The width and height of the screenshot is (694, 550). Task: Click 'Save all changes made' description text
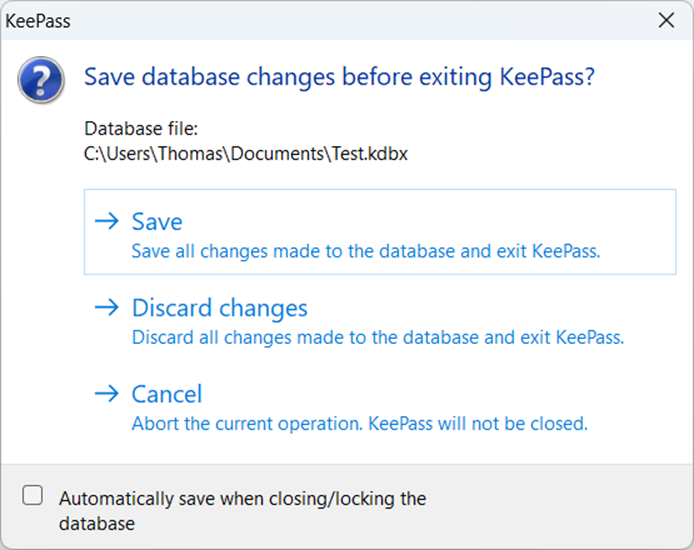click(365, 251)
